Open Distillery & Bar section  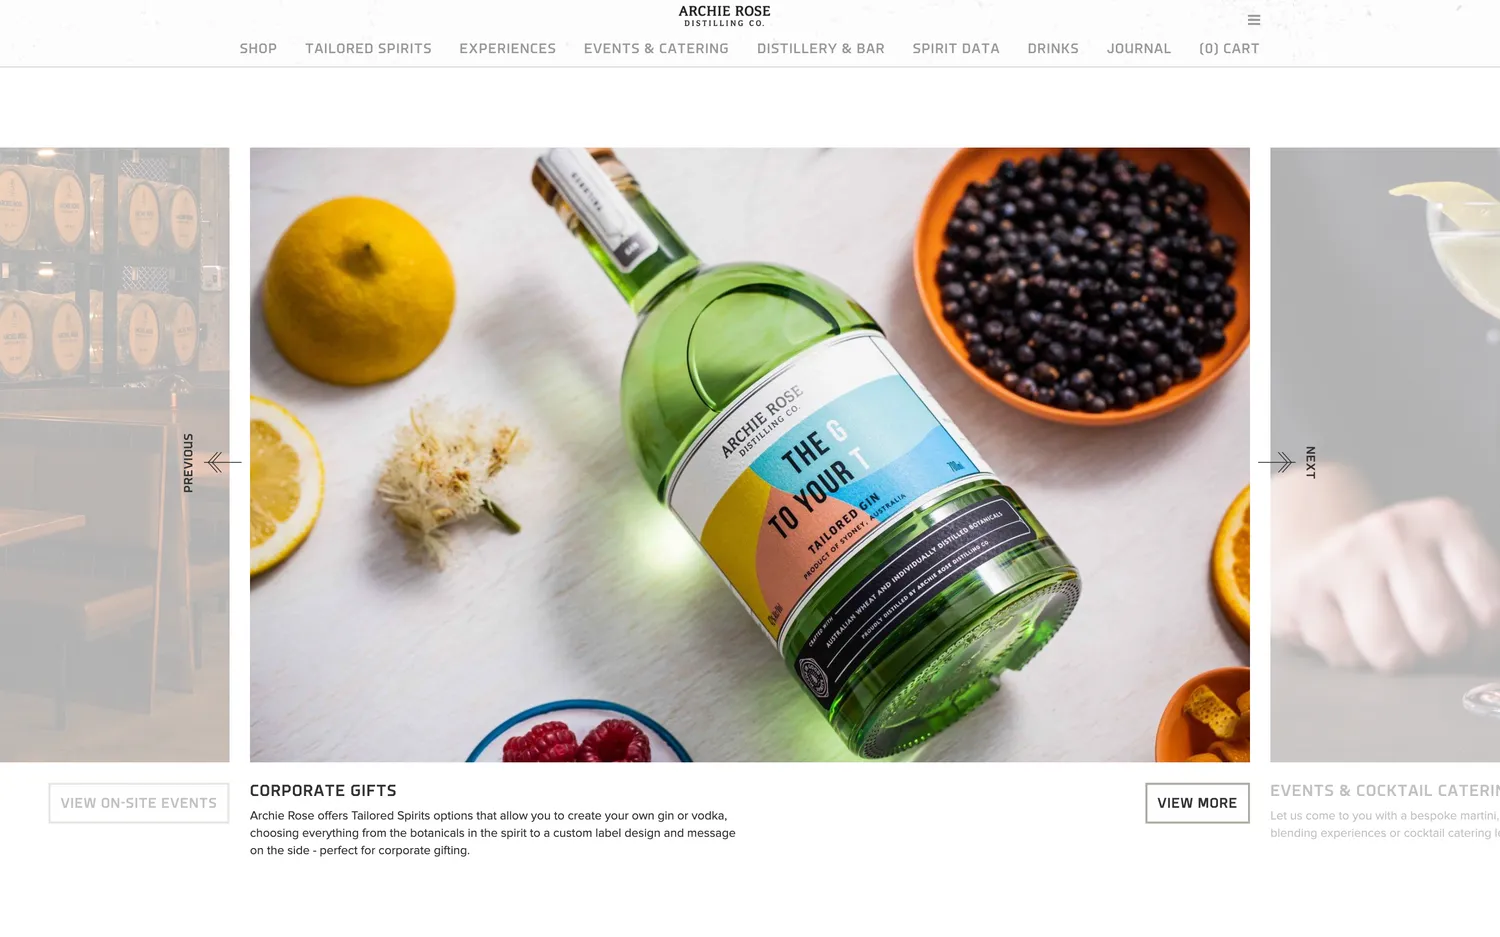820,48
